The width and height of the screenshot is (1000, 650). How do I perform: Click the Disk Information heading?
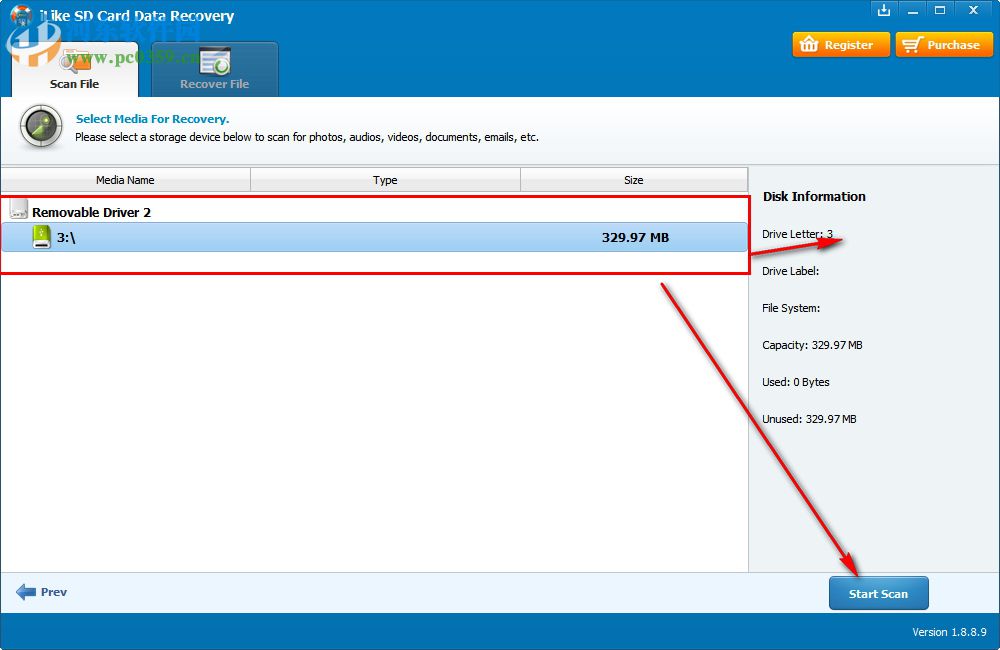click(814, 196)
